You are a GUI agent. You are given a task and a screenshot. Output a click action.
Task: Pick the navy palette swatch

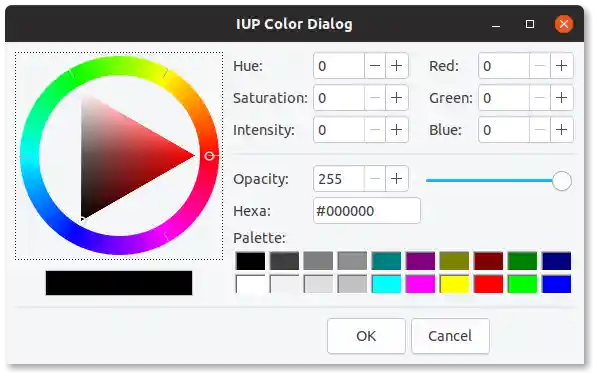[x=556, y=261]
